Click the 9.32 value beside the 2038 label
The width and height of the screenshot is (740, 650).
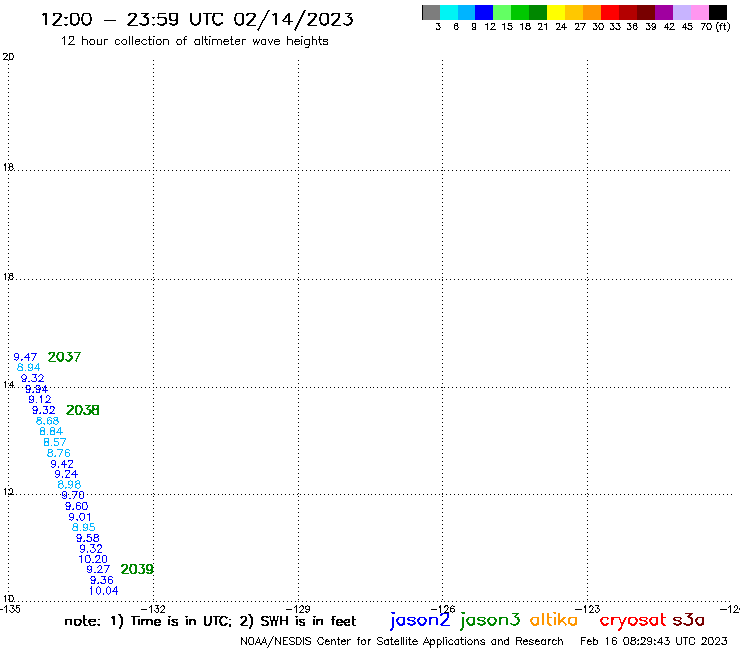point(43,410)
